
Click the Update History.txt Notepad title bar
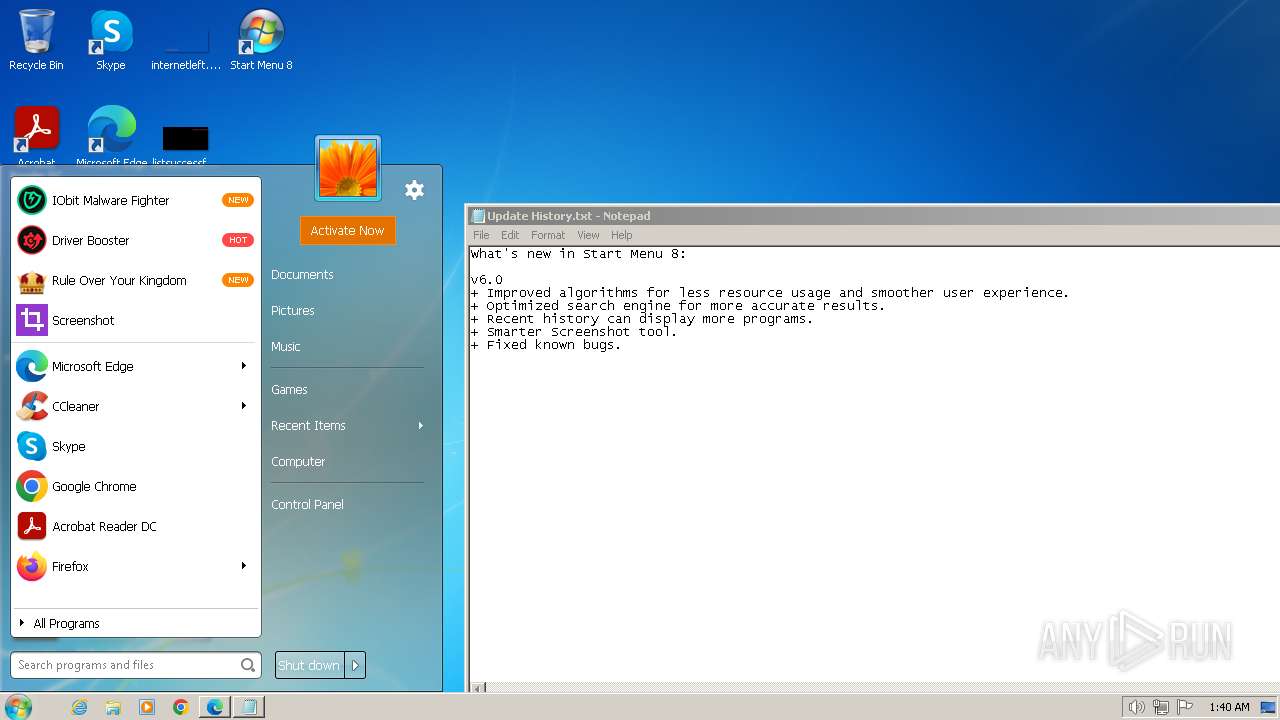click(x=875, y=215)
